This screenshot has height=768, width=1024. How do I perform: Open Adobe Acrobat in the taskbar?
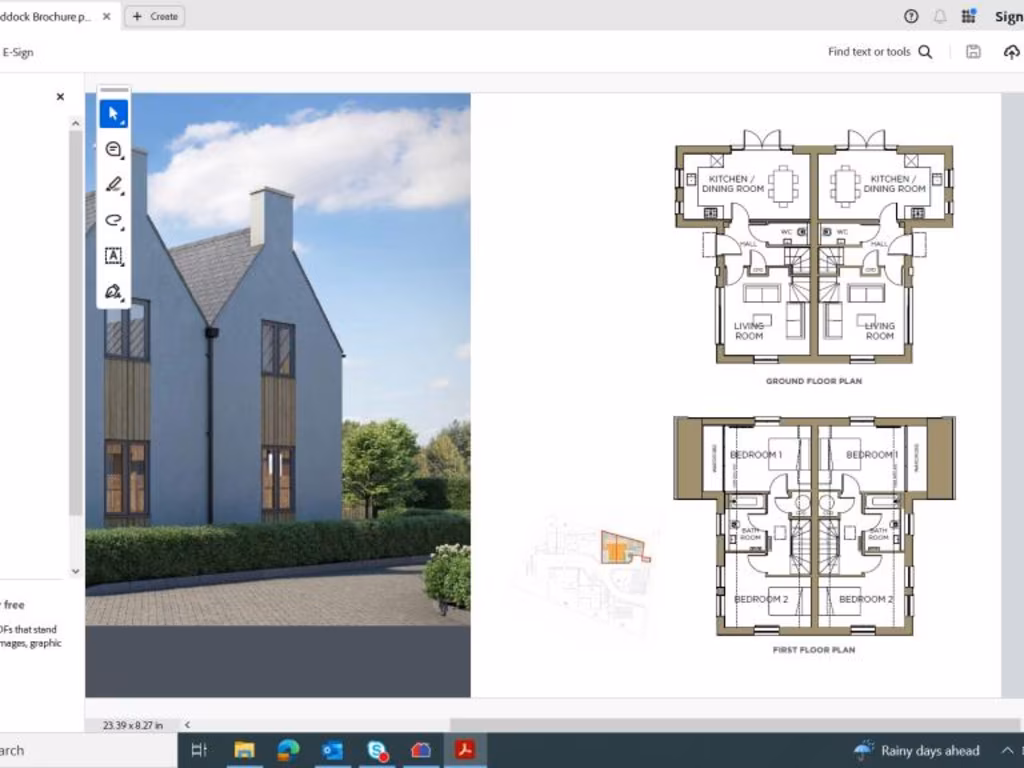[x=464, y=750]
